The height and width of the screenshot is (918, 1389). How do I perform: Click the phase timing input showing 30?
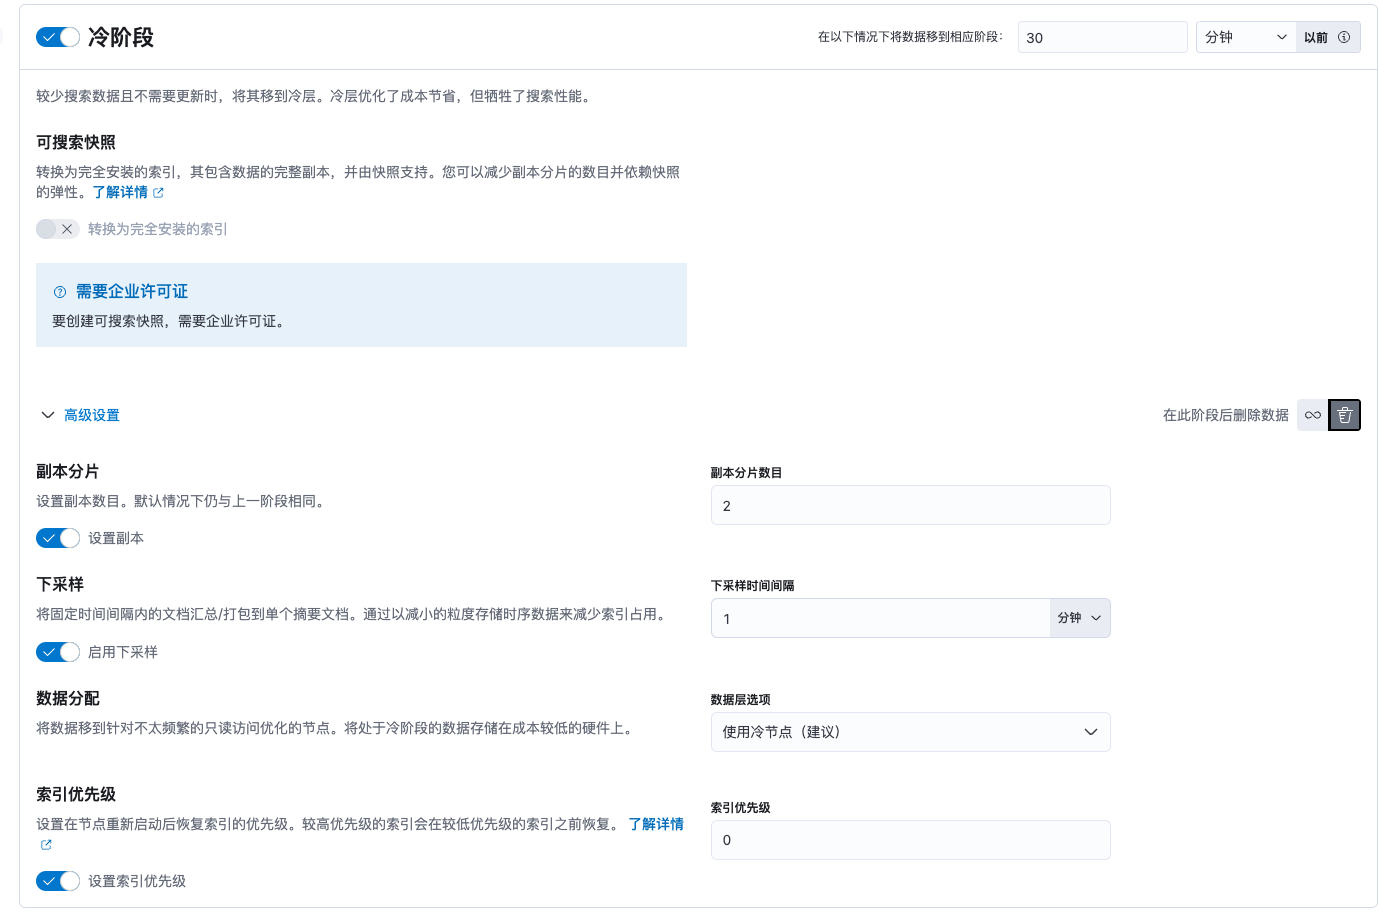[1102, 37]
